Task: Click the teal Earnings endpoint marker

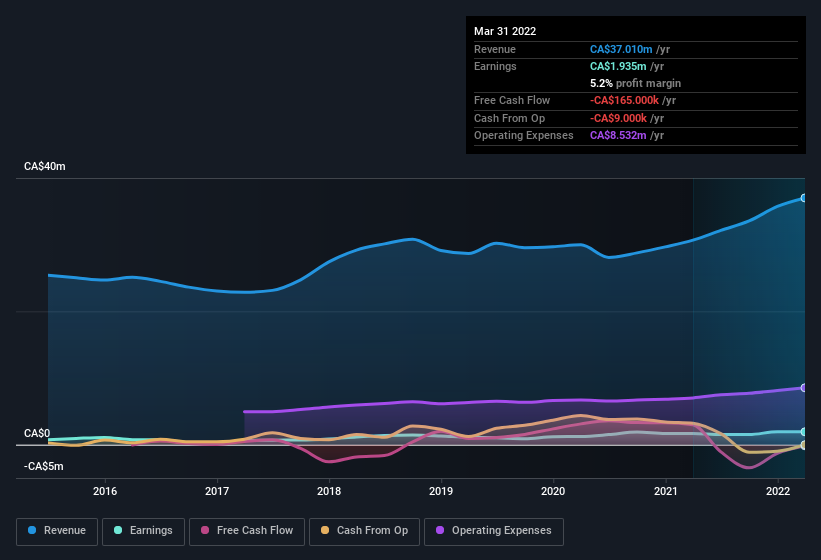Action: click(x=803, y=432)
